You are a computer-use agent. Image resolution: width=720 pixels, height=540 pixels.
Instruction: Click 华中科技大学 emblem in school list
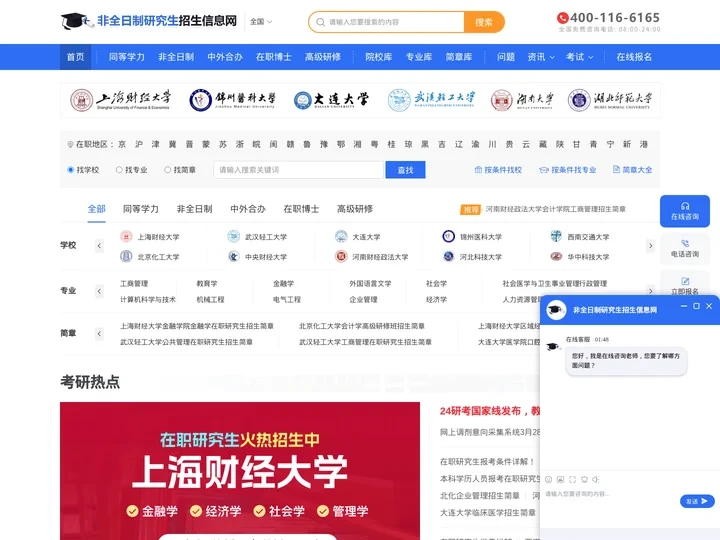tap(556, 257)
